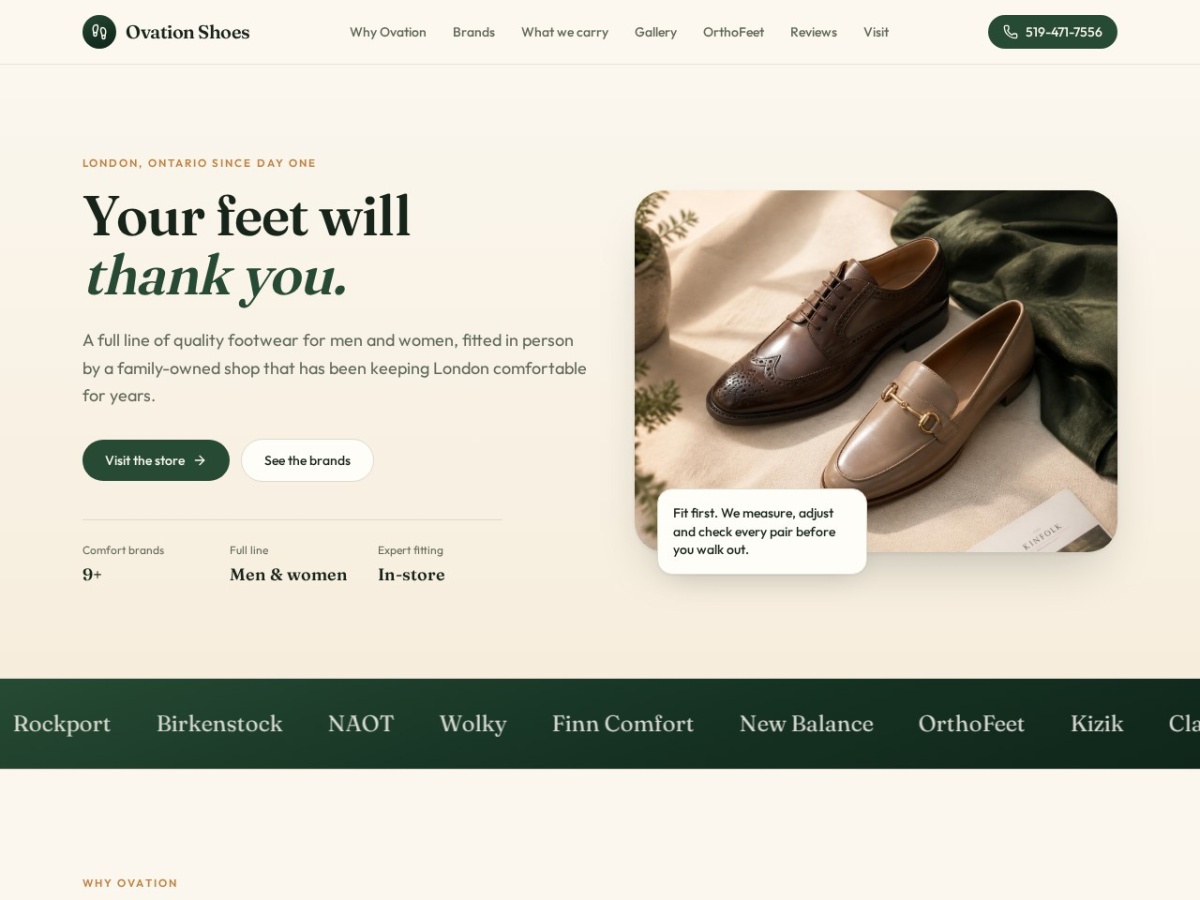1200x900 pixels.
Task: Call 519-471-7556 via header button
Action: click(x=1052, y=32)
